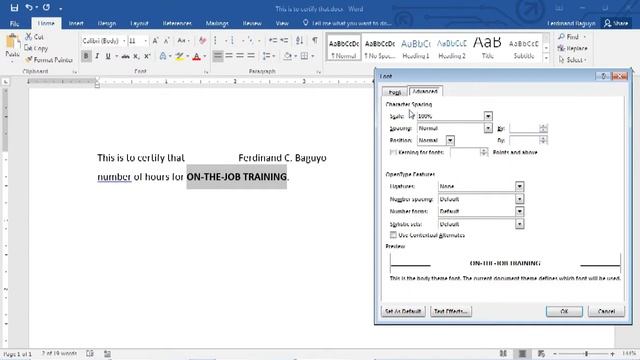Switch to the Design ribbon tab

(x=107, y=23)
